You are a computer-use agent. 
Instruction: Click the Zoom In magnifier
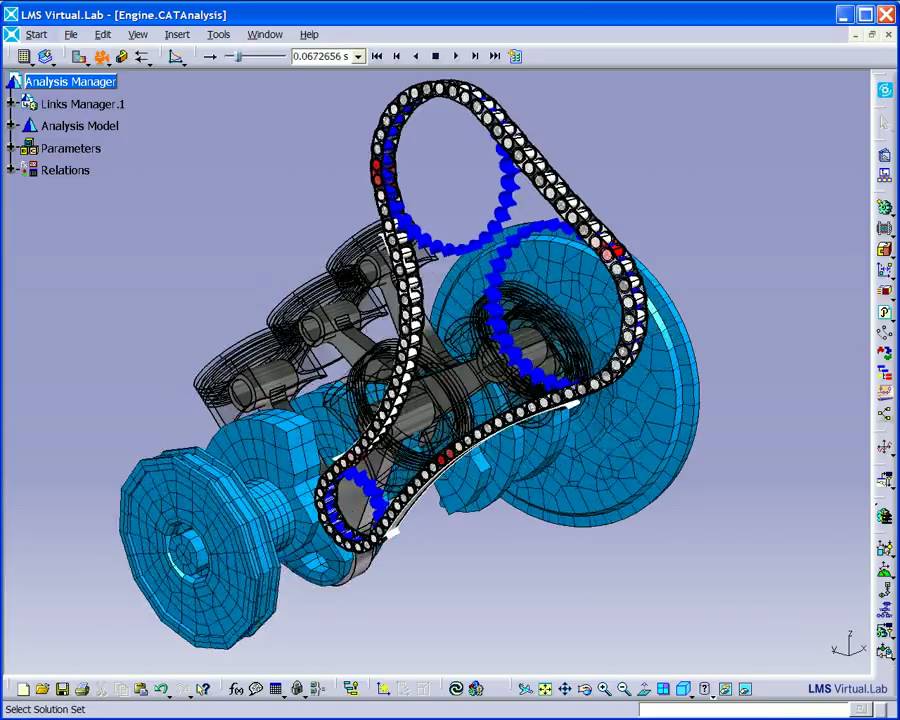click(604, 688)
